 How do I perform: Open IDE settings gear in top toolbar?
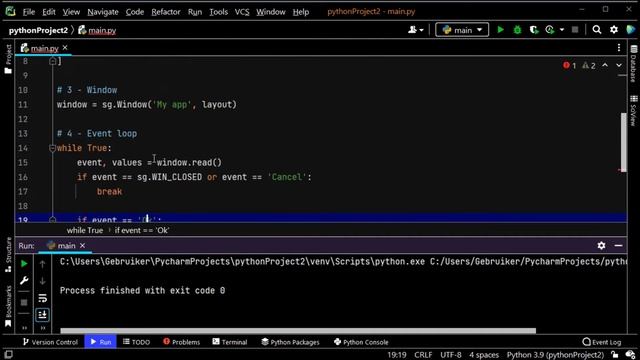(614, 30)
